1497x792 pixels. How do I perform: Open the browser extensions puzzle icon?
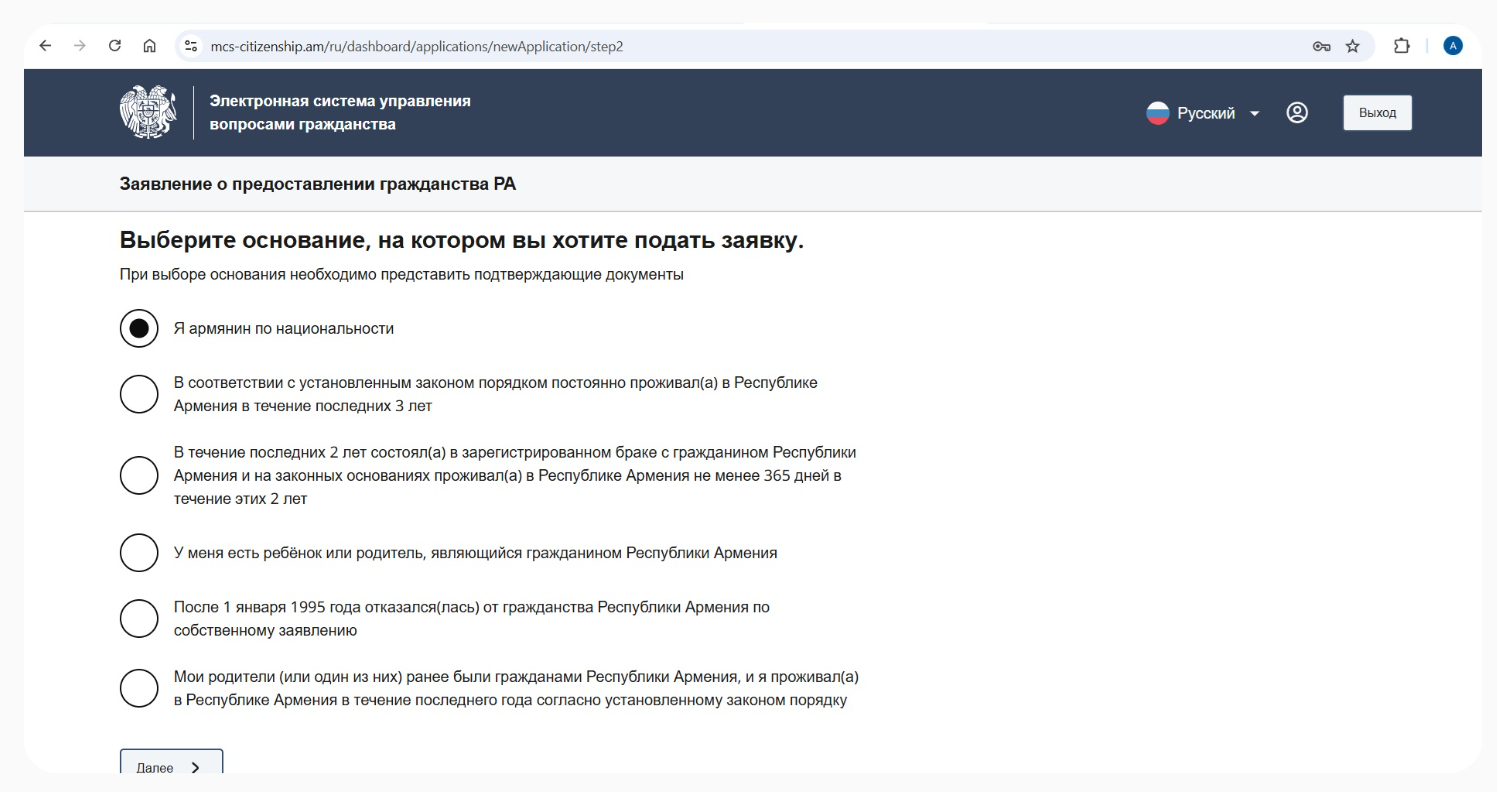coord(1402,45)
